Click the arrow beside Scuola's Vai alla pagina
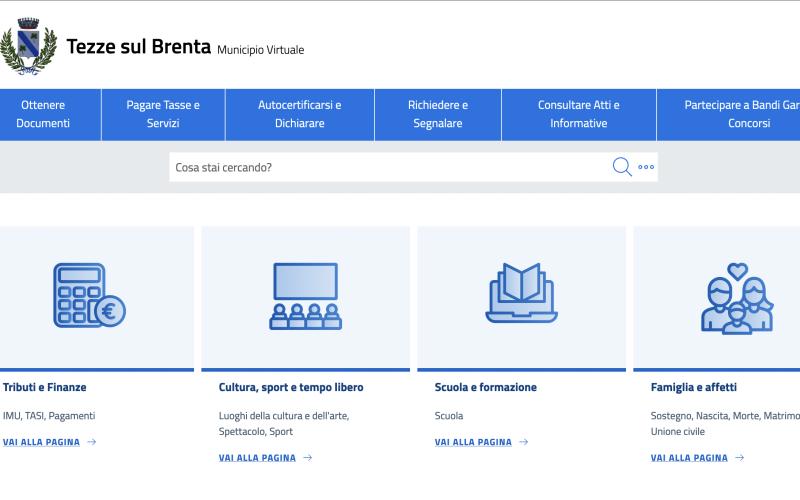Image resolution: width=800 pixels, height=500 pixels. click(x=523, y=442)
